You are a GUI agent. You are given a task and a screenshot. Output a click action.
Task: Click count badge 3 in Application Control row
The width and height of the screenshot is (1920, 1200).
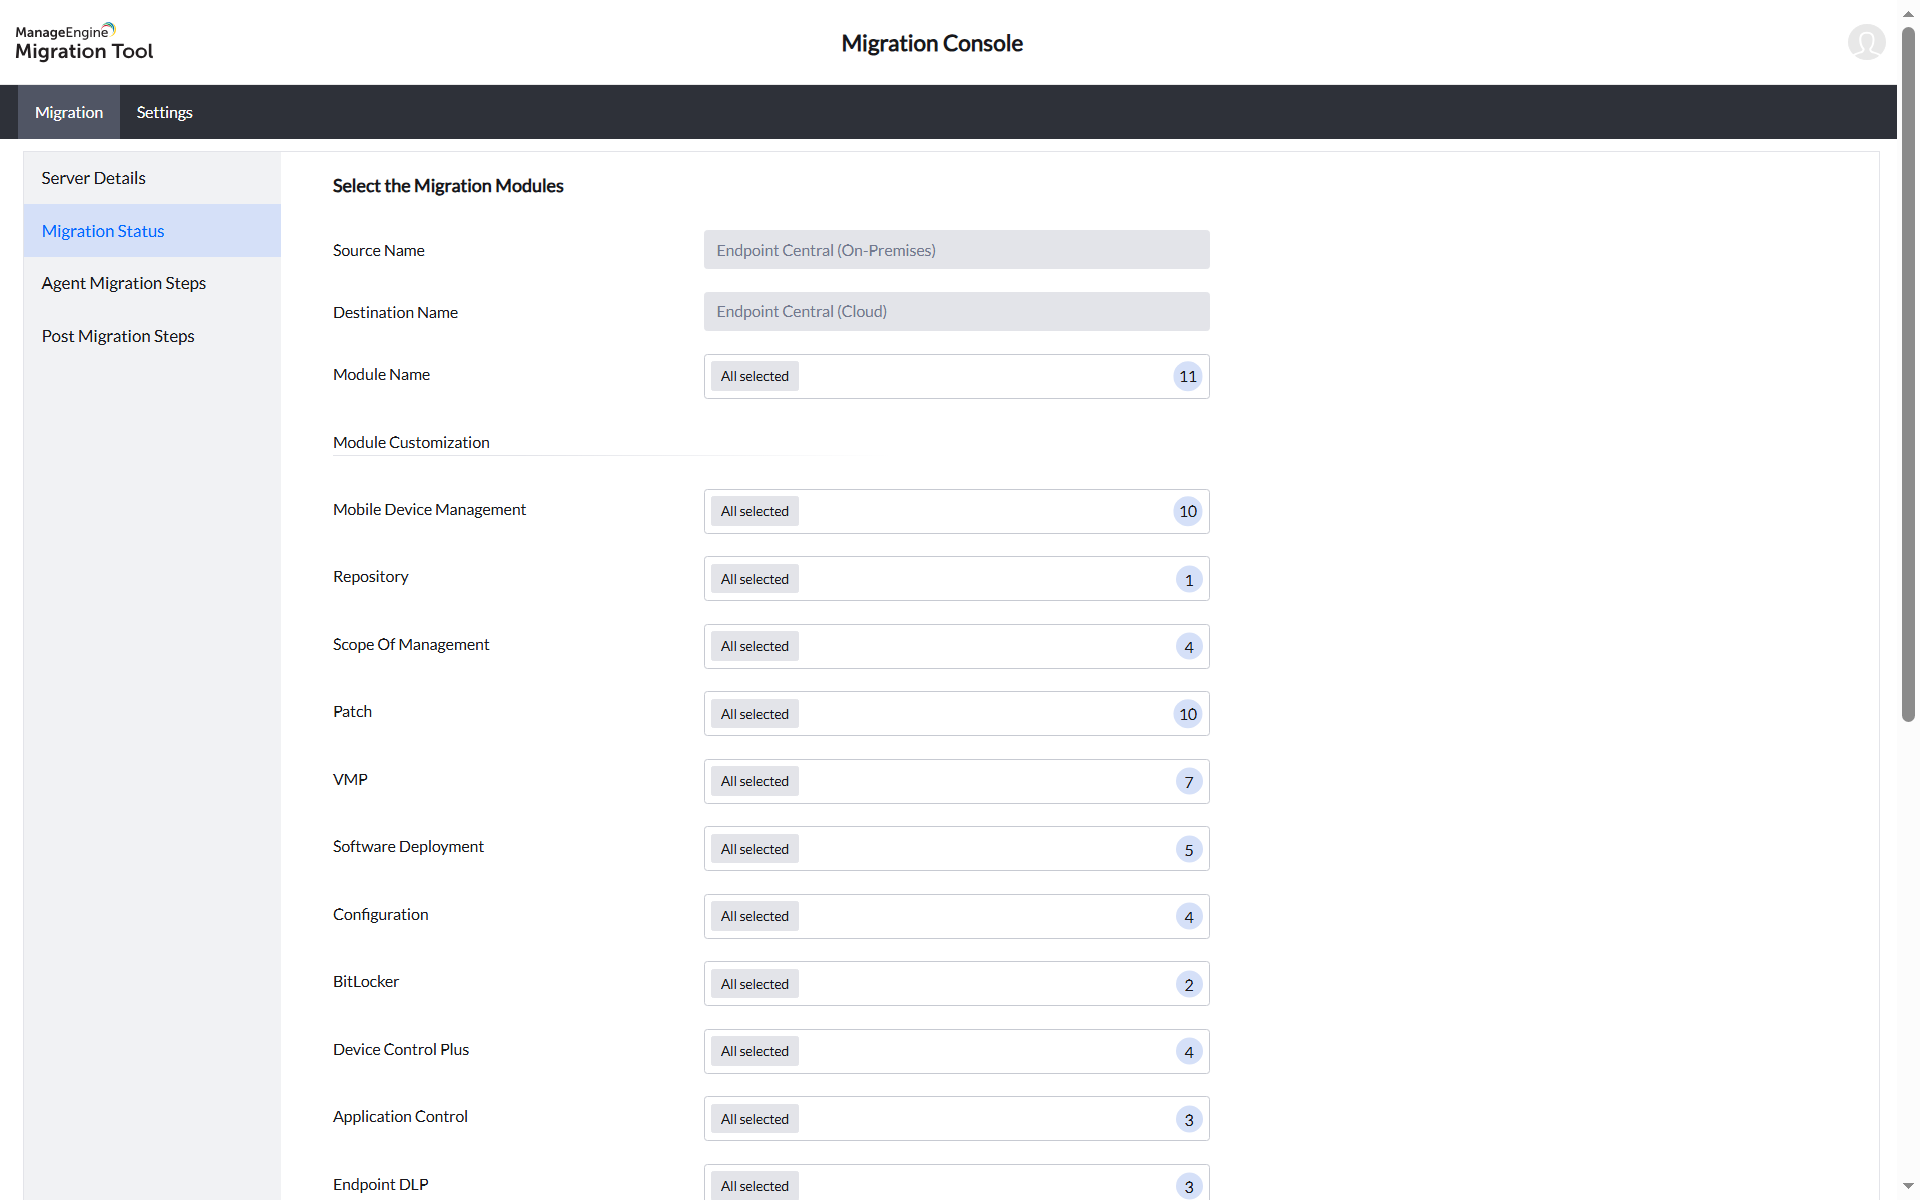click(x=1189, y=1120)
